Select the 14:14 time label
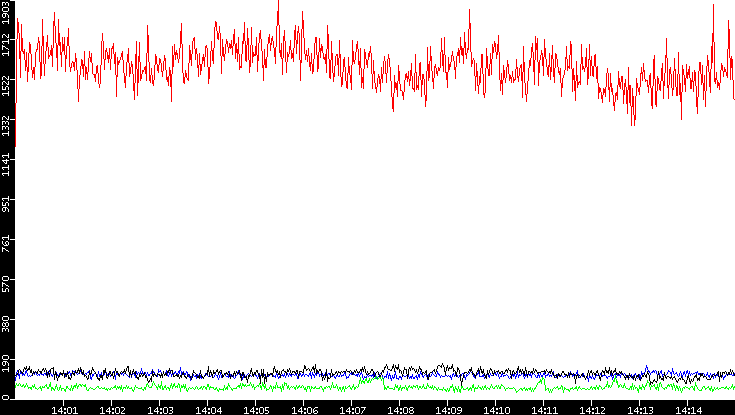The image size is (735, 415). point(689,411)
